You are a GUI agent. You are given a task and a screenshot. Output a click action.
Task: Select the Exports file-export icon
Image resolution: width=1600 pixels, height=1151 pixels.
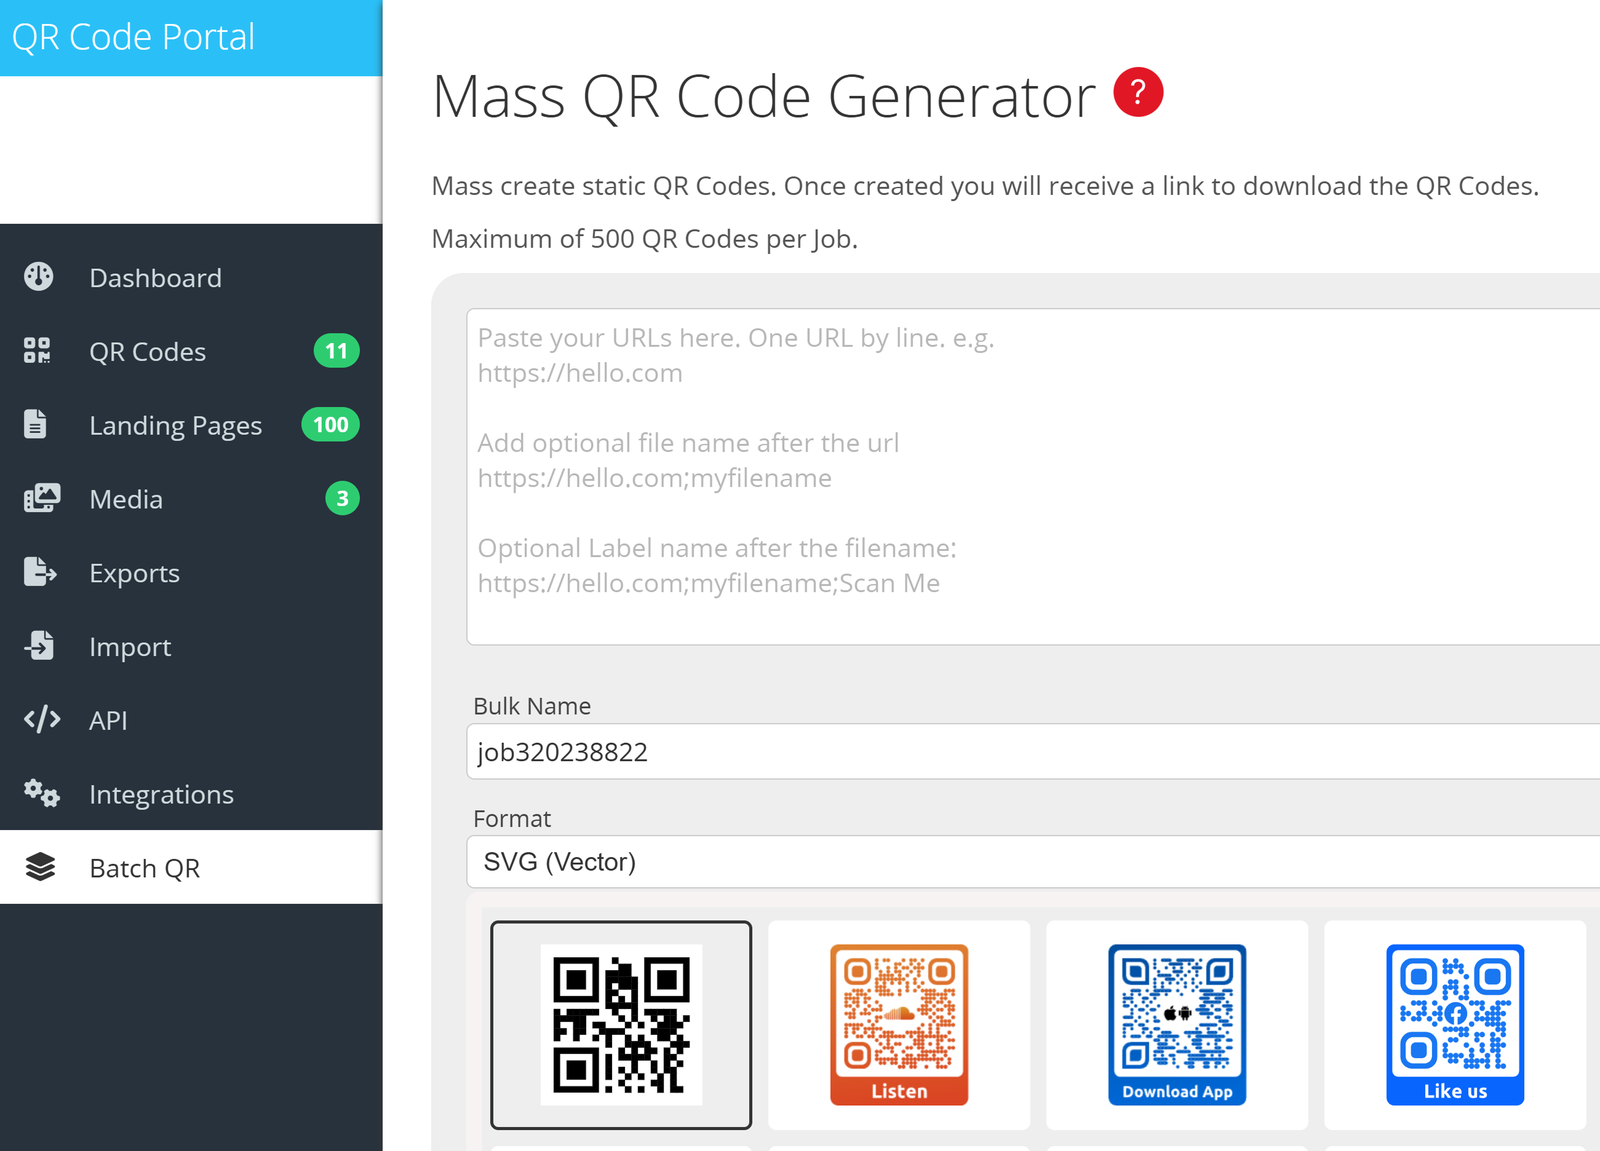pyautogui.click(x=40, y=572)
